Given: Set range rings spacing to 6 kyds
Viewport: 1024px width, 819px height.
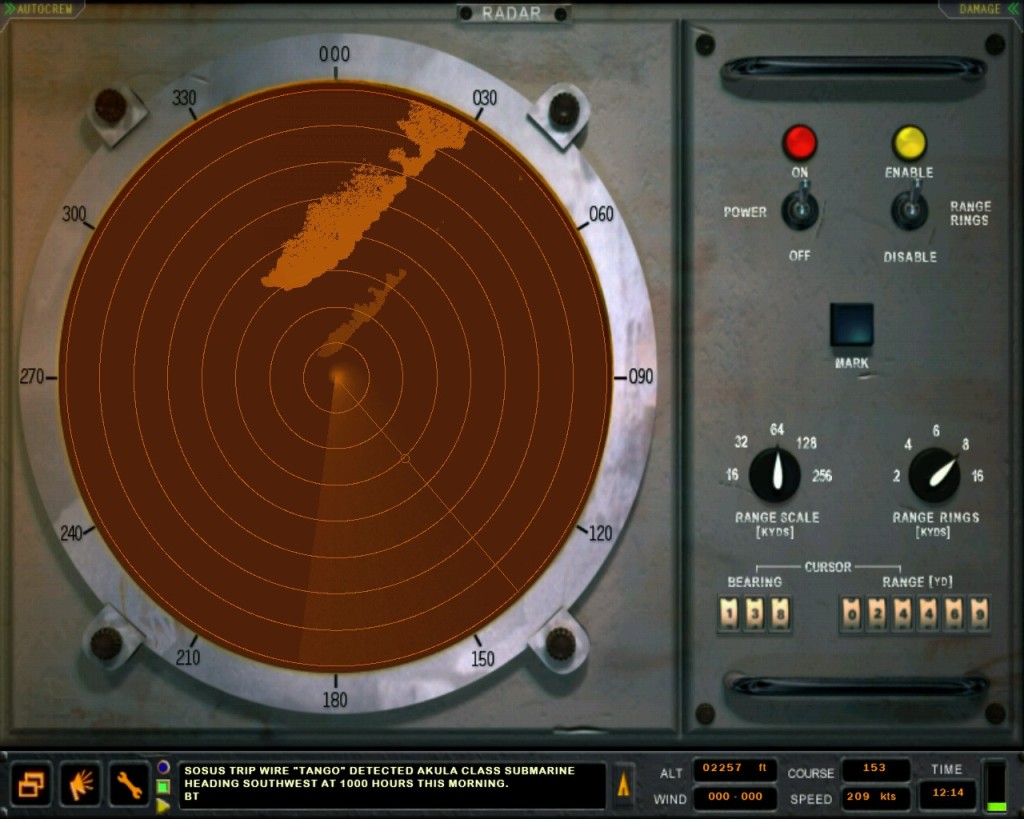Looking at the screenshot, I should pos(936,430).
